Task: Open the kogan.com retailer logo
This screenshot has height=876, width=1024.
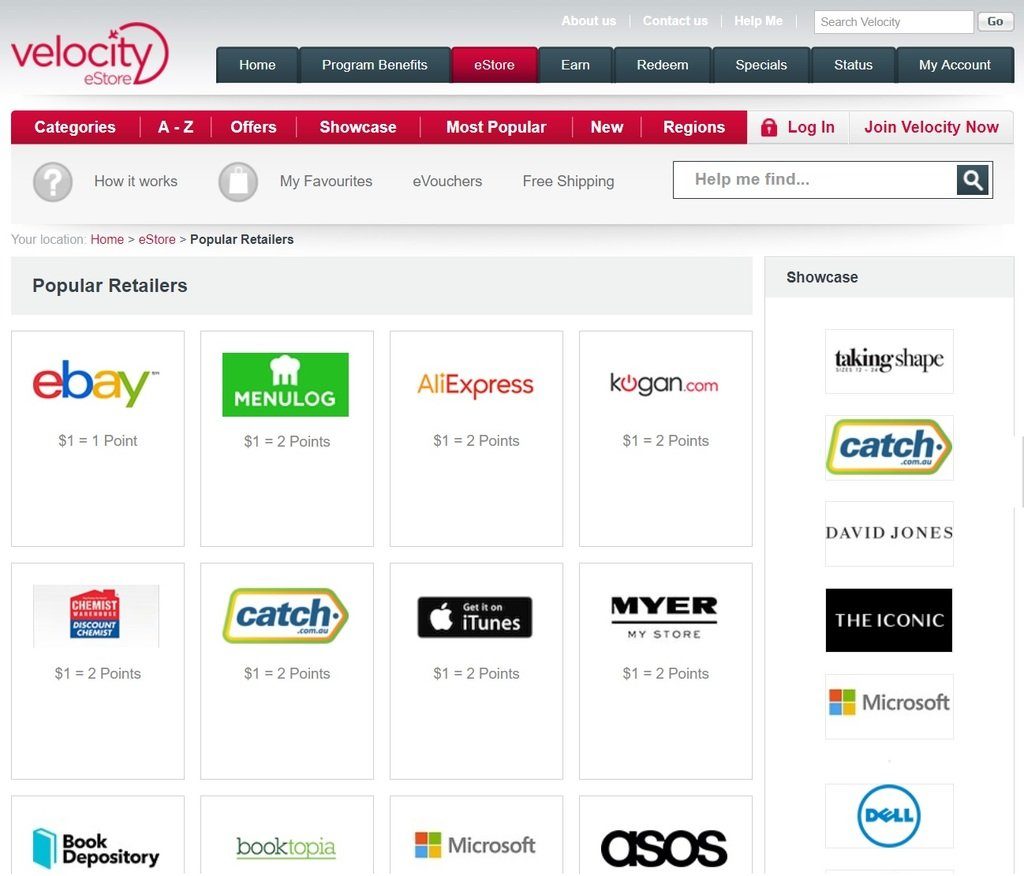Action: click(664, 384)
